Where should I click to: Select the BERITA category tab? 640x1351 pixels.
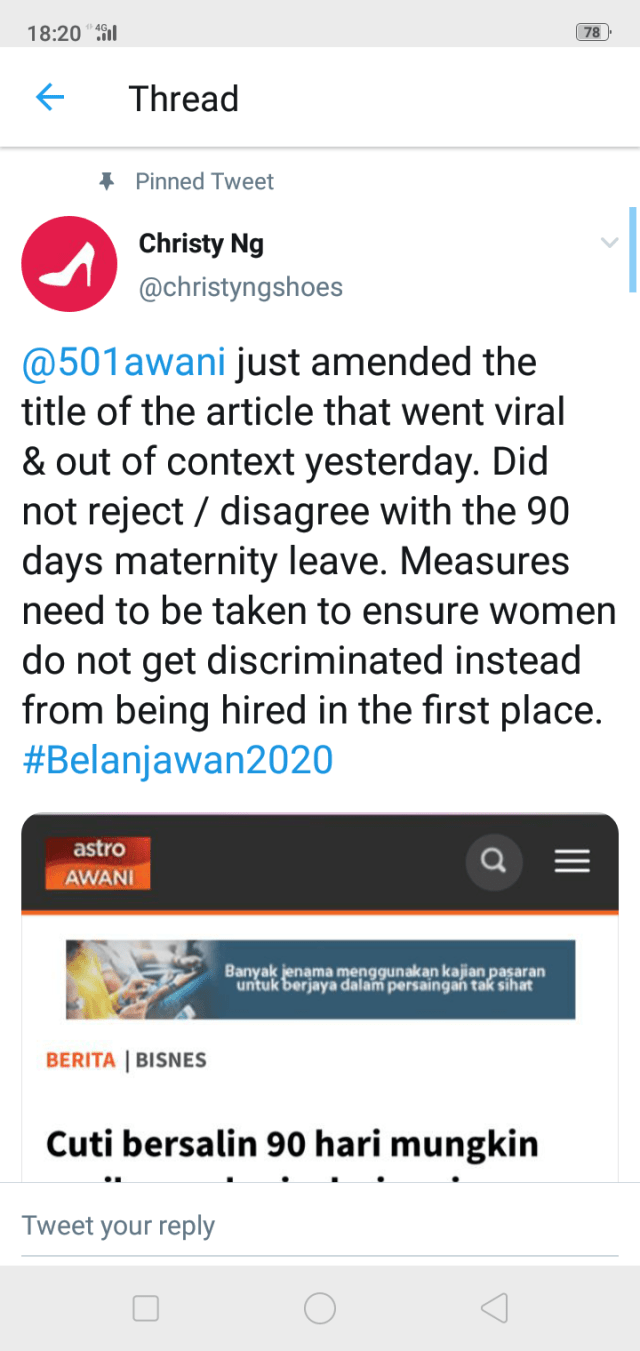coord(81,1060)
